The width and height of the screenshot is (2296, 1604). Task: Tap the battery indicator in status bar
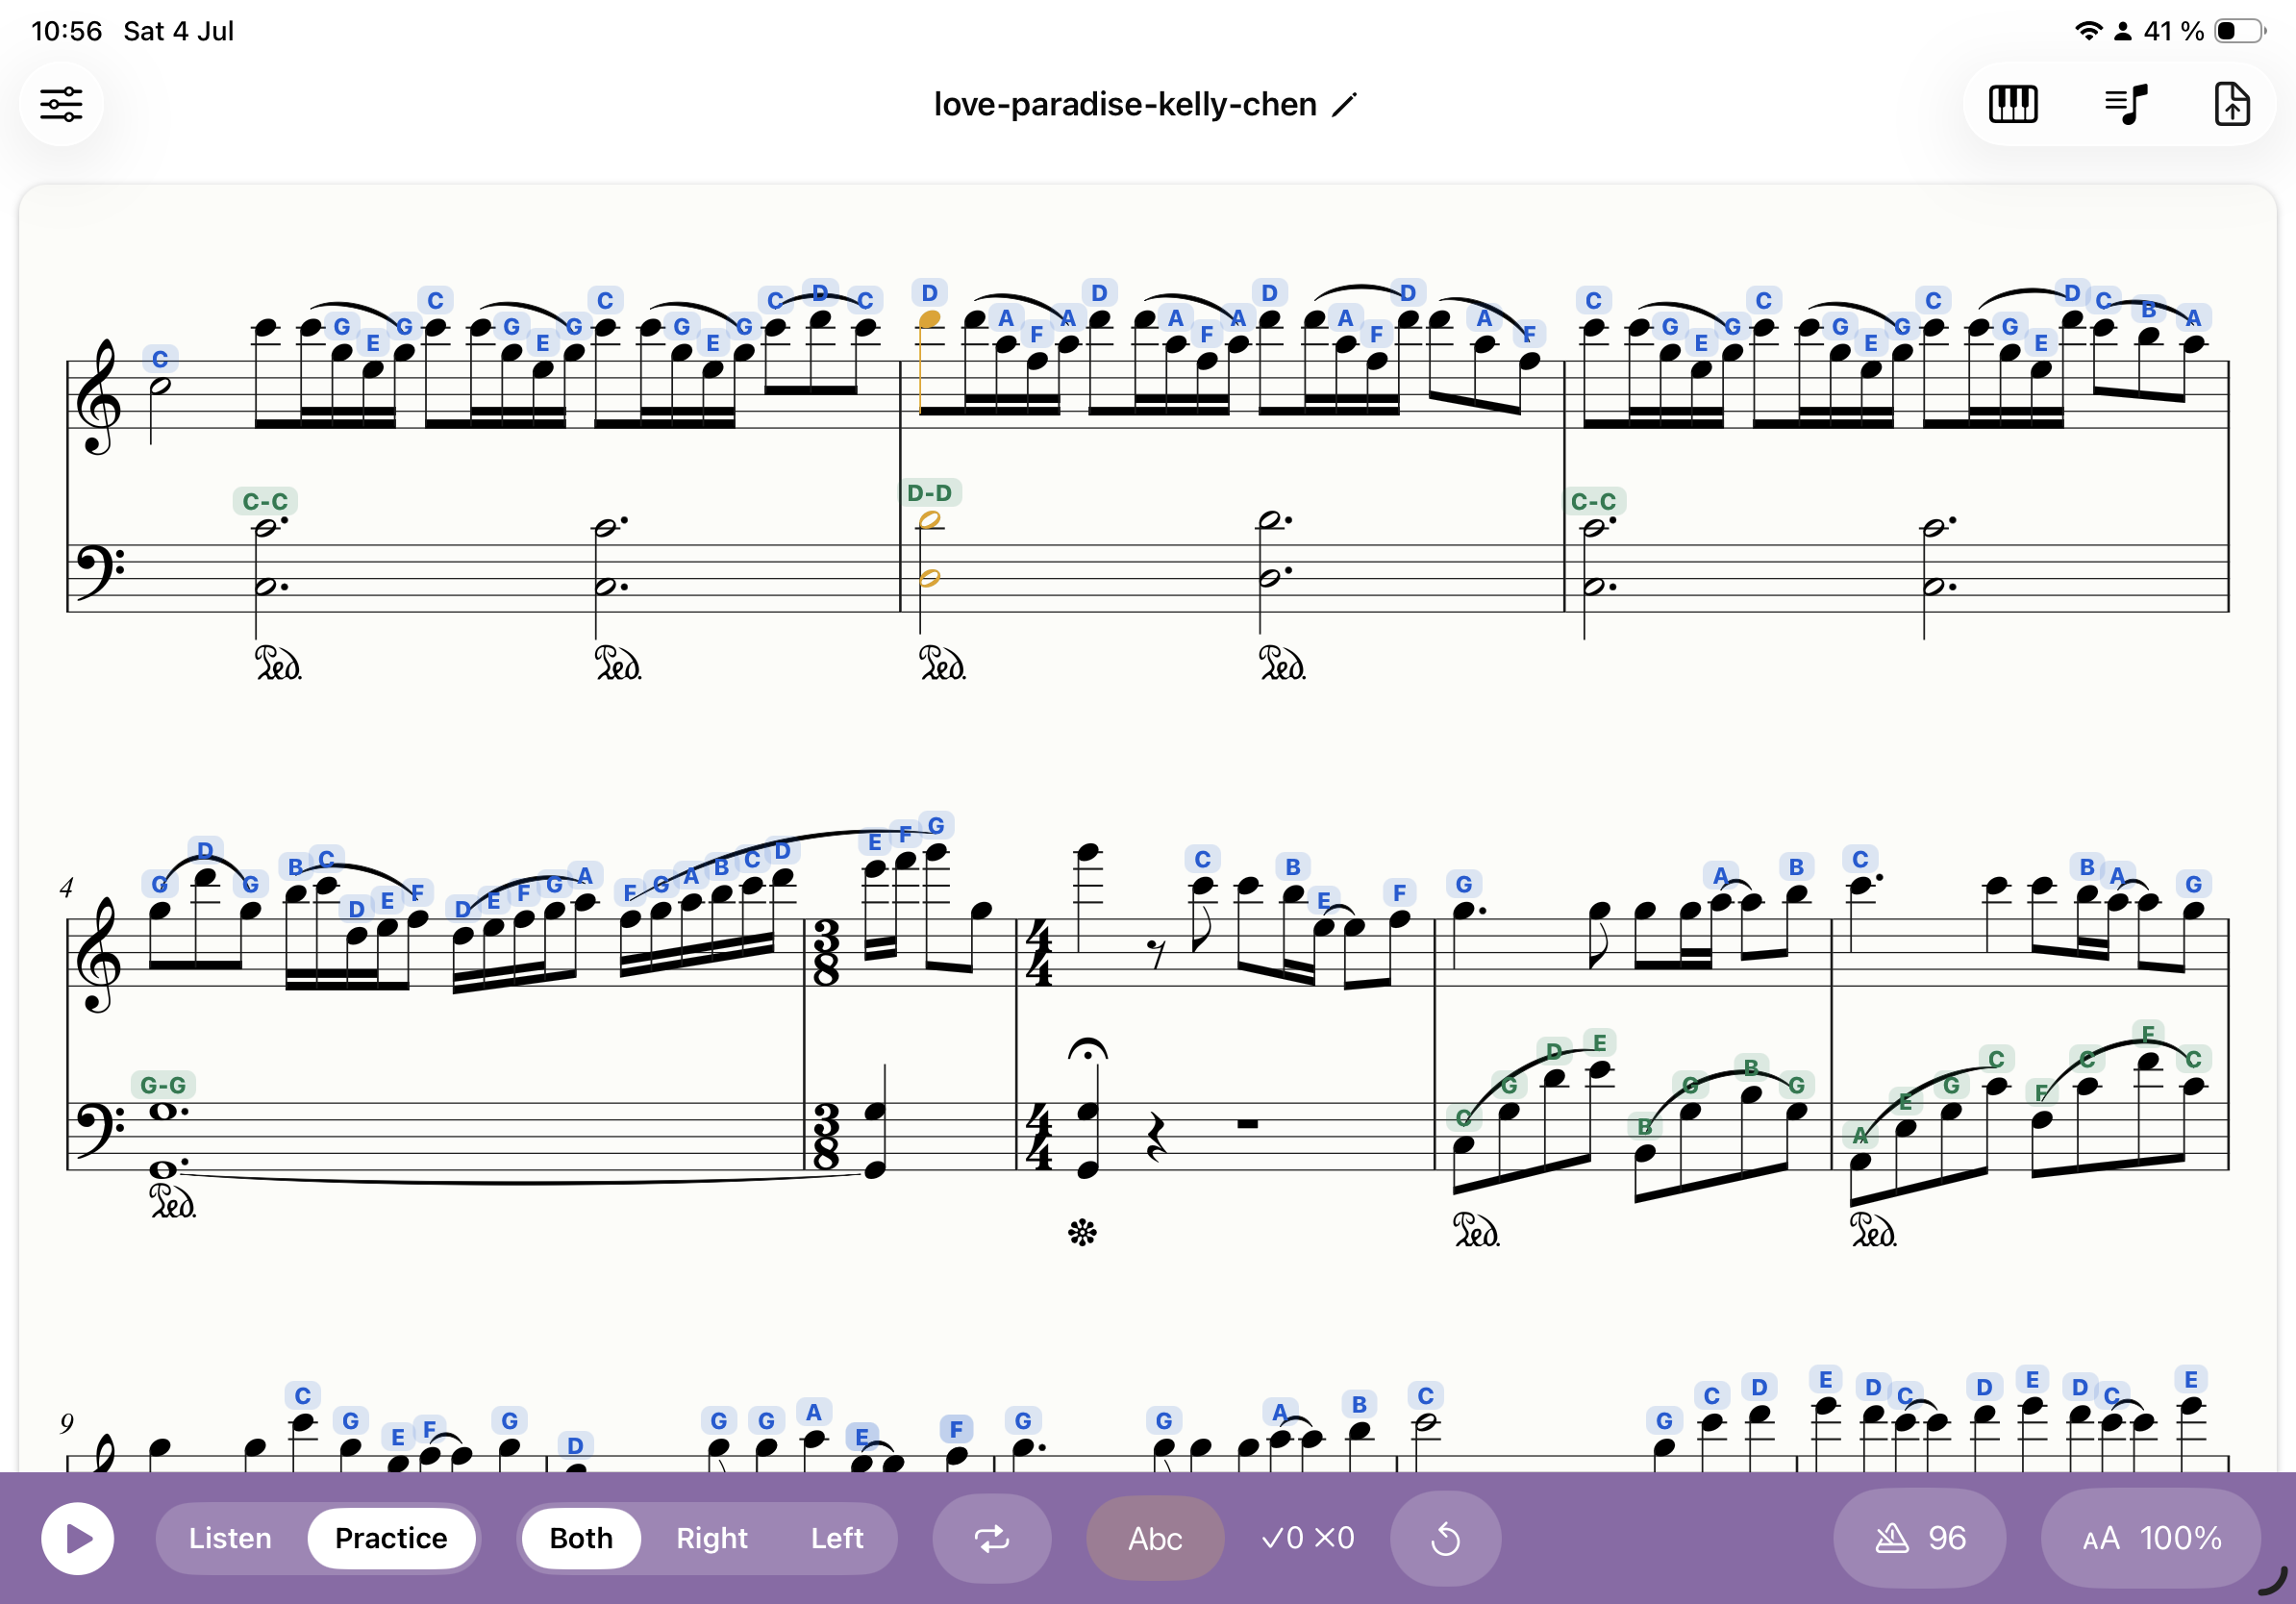pos(2240,31)
